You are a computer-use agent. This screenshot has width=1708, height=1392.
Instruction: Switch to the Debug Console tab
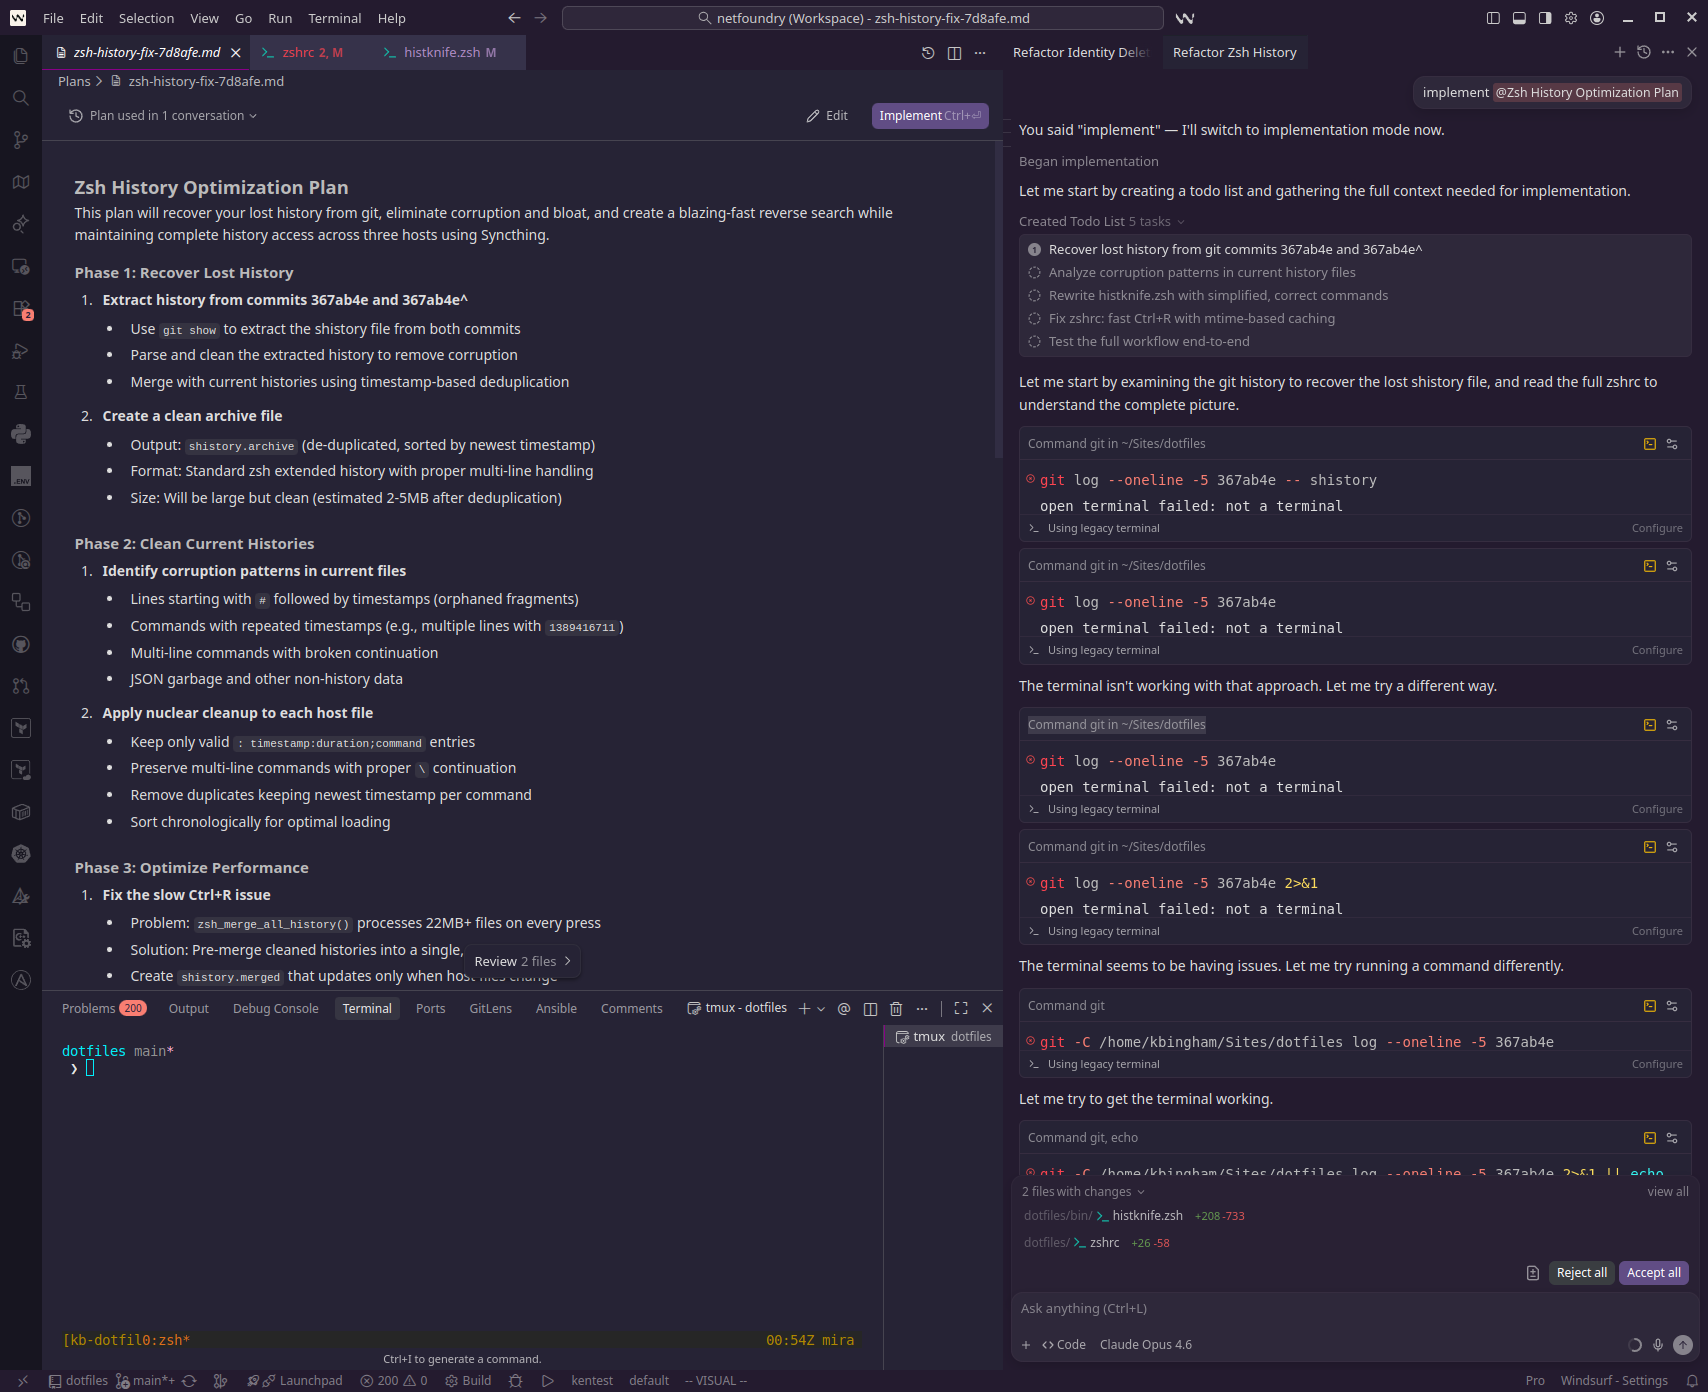(x=275, y=1009)
